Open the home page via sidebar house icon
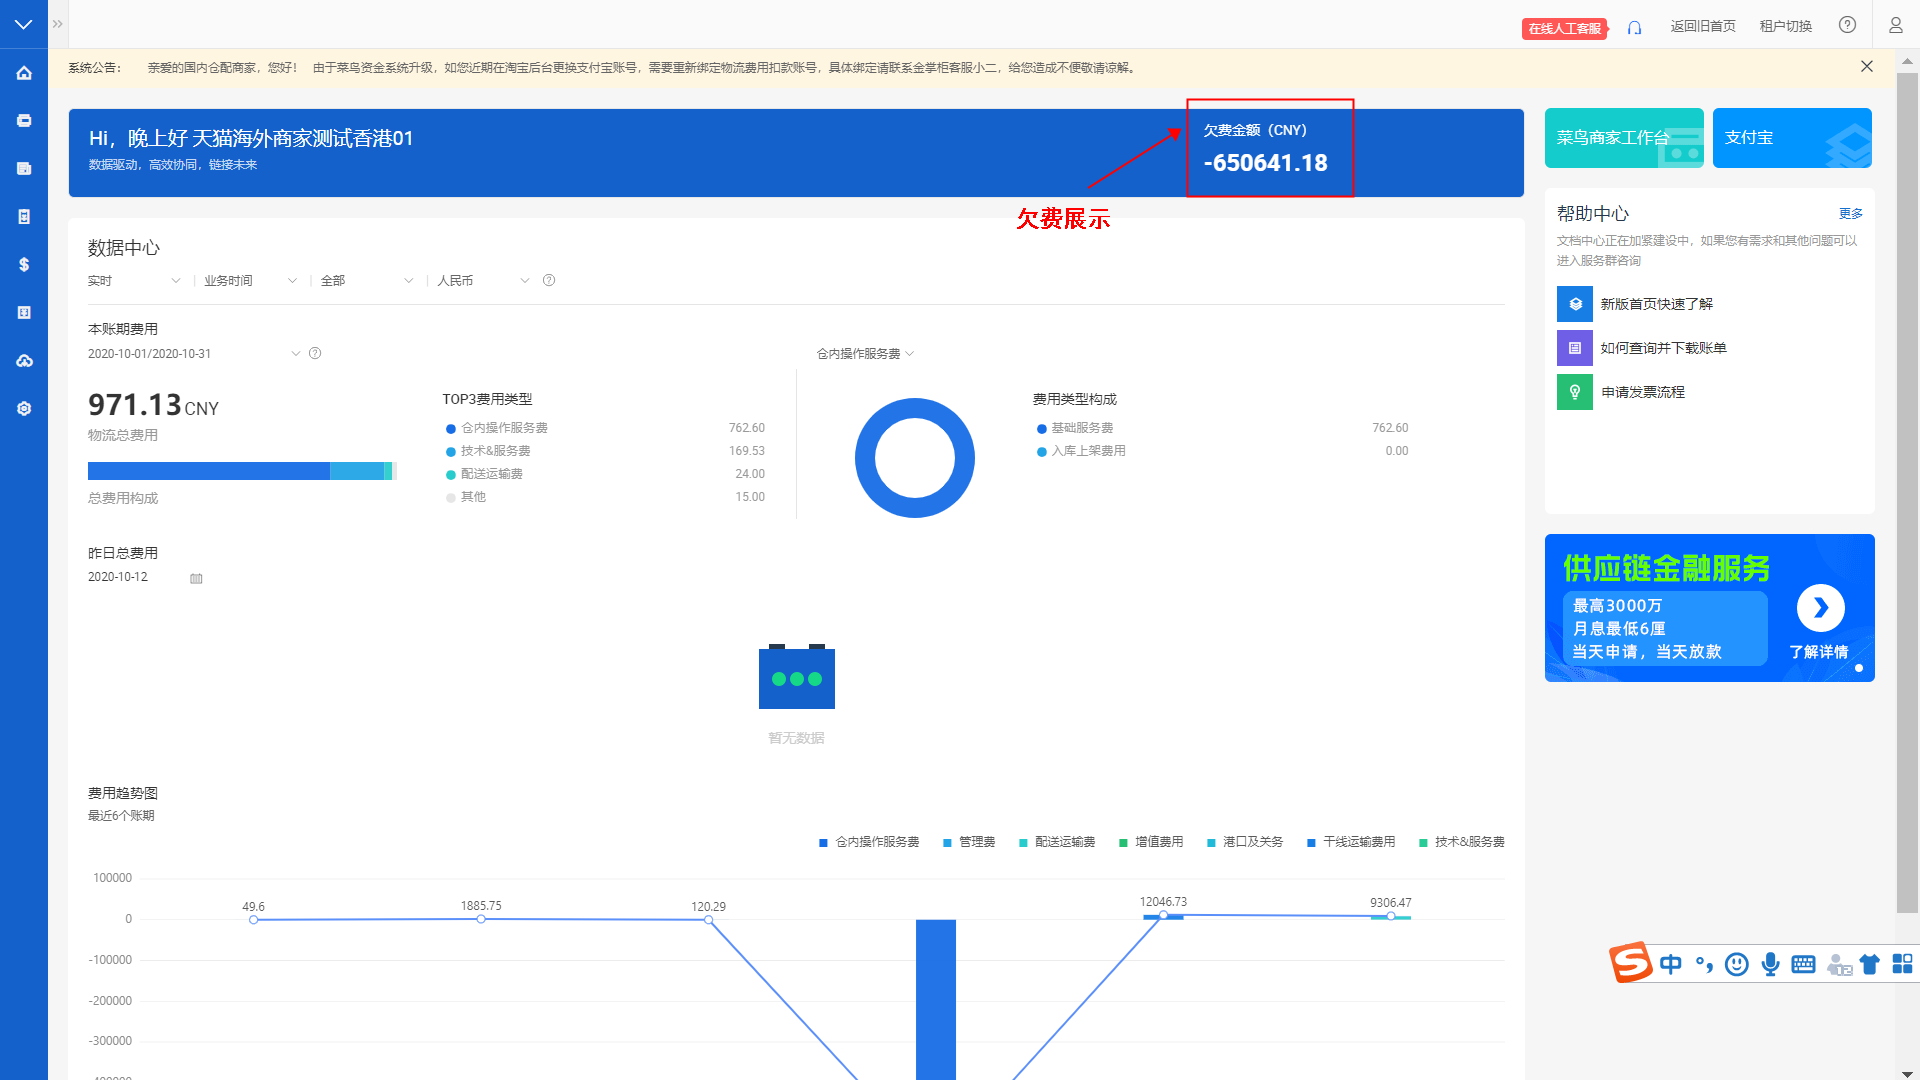 [x=24, y=73]
